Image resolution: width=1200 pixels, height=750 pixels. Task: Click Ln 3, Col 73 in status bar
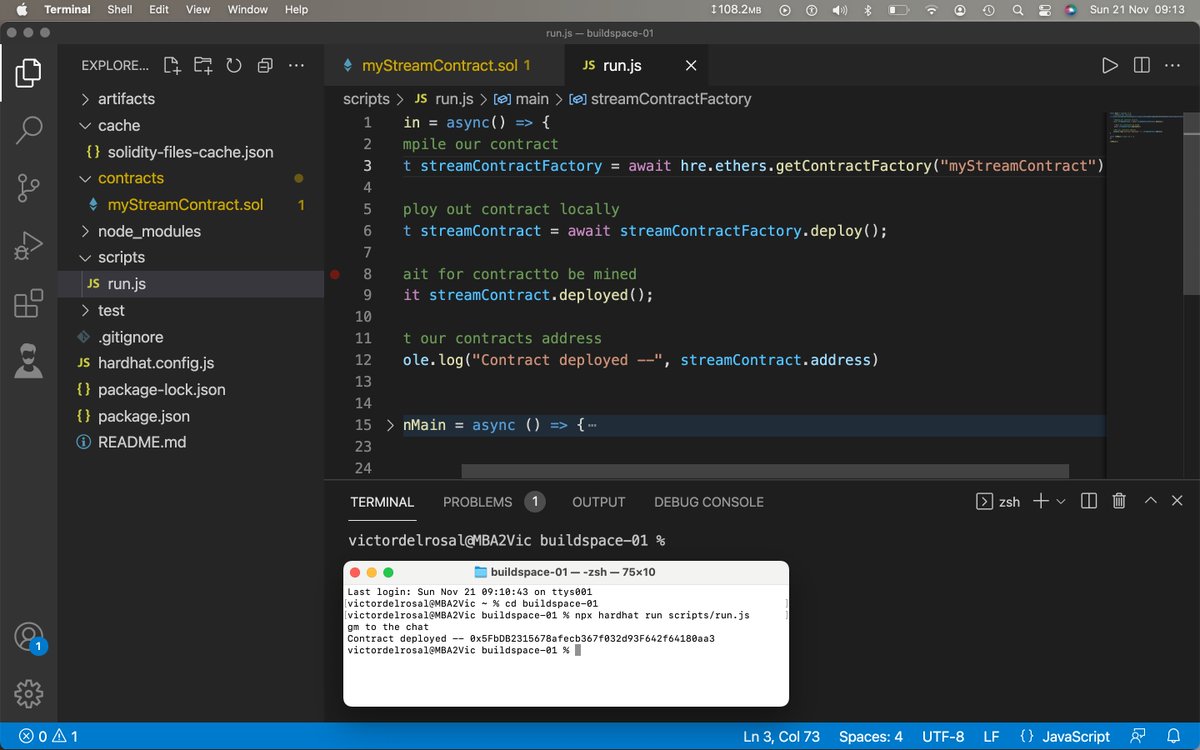(782, 737)
